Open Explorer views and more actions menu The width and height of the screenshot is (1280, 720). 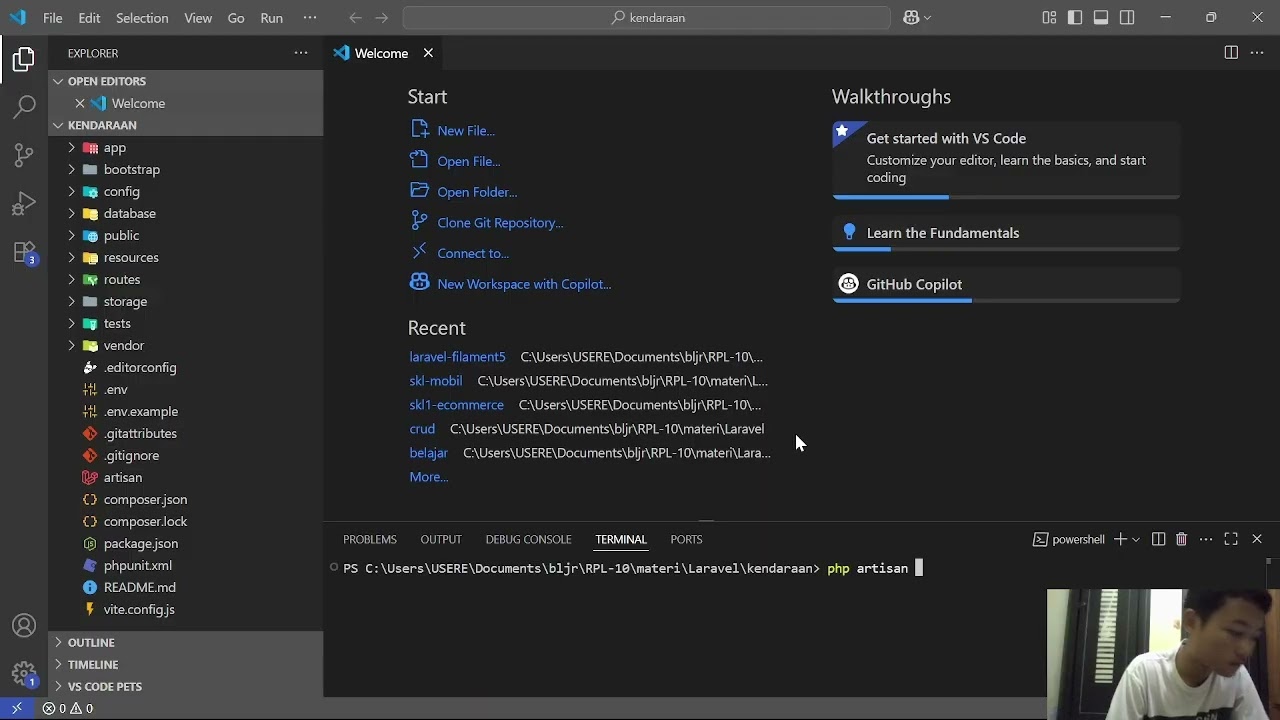(301, 53)
